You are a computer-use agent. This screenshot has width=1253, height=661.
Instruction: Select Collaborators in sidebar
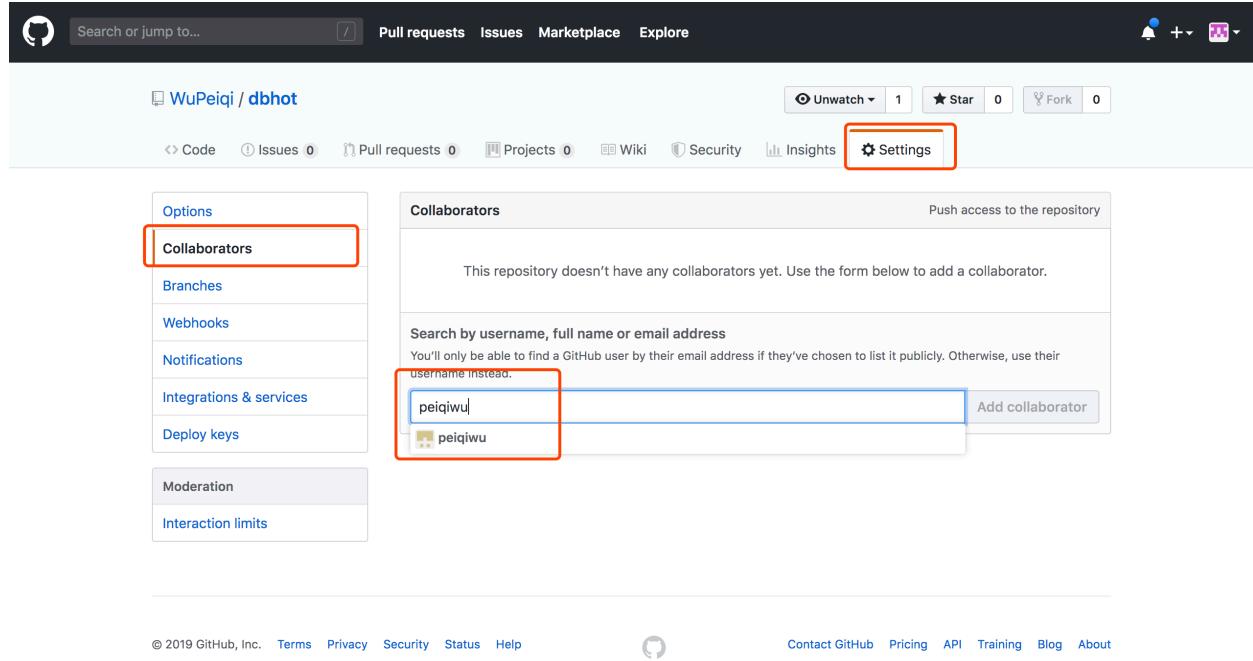(260, 248)
